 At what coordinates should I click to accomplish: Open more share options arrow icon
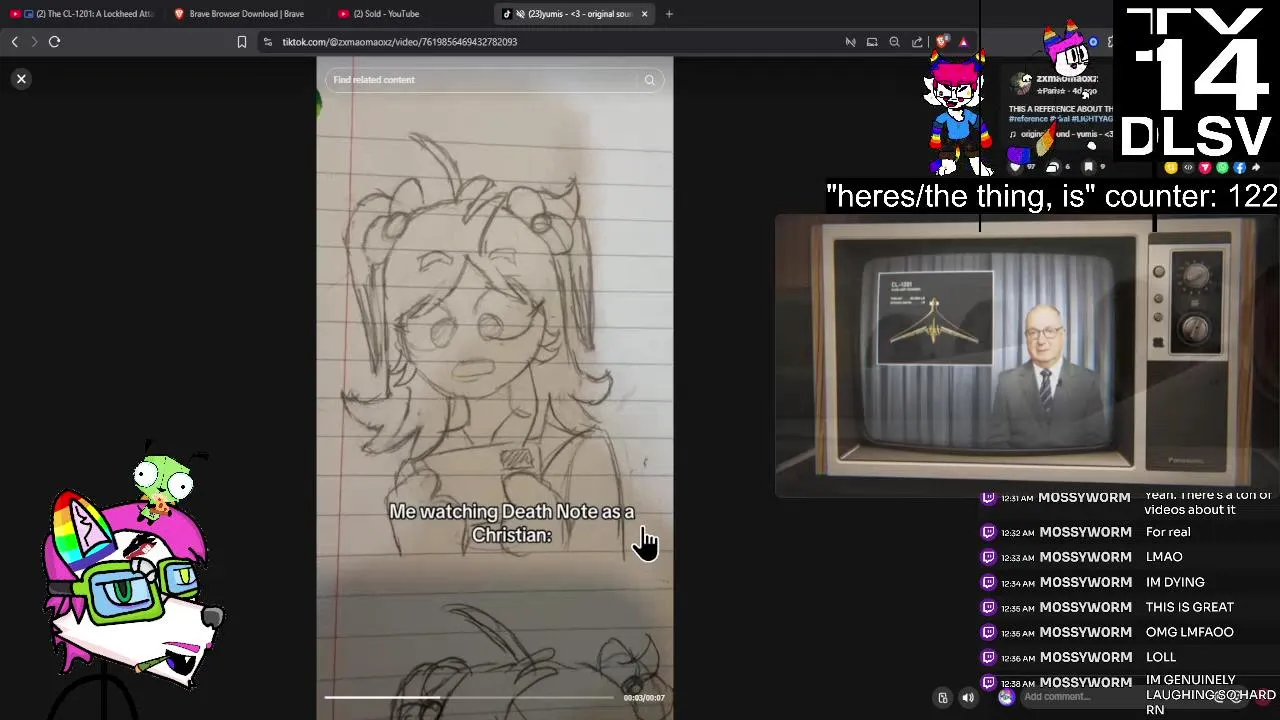(x=1256, y=168)
